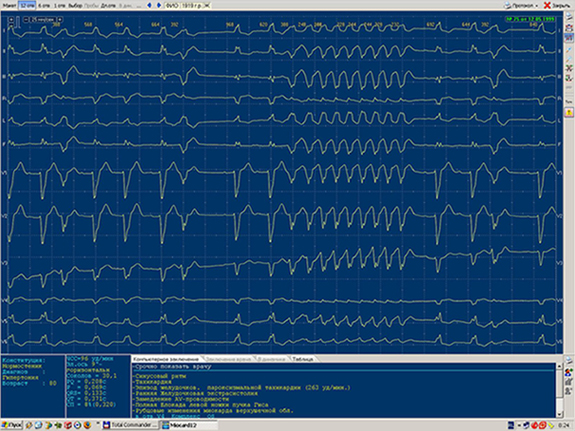Click the blue right arrow to go forward
The image size is (575, 431).
(x=158, y=5)
